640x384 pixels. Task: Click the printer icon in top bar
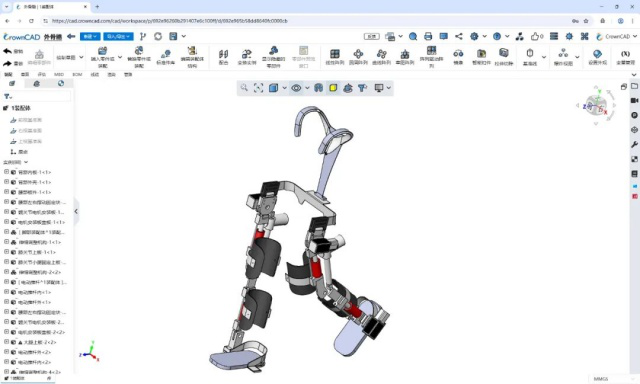(x=428, y=37)
